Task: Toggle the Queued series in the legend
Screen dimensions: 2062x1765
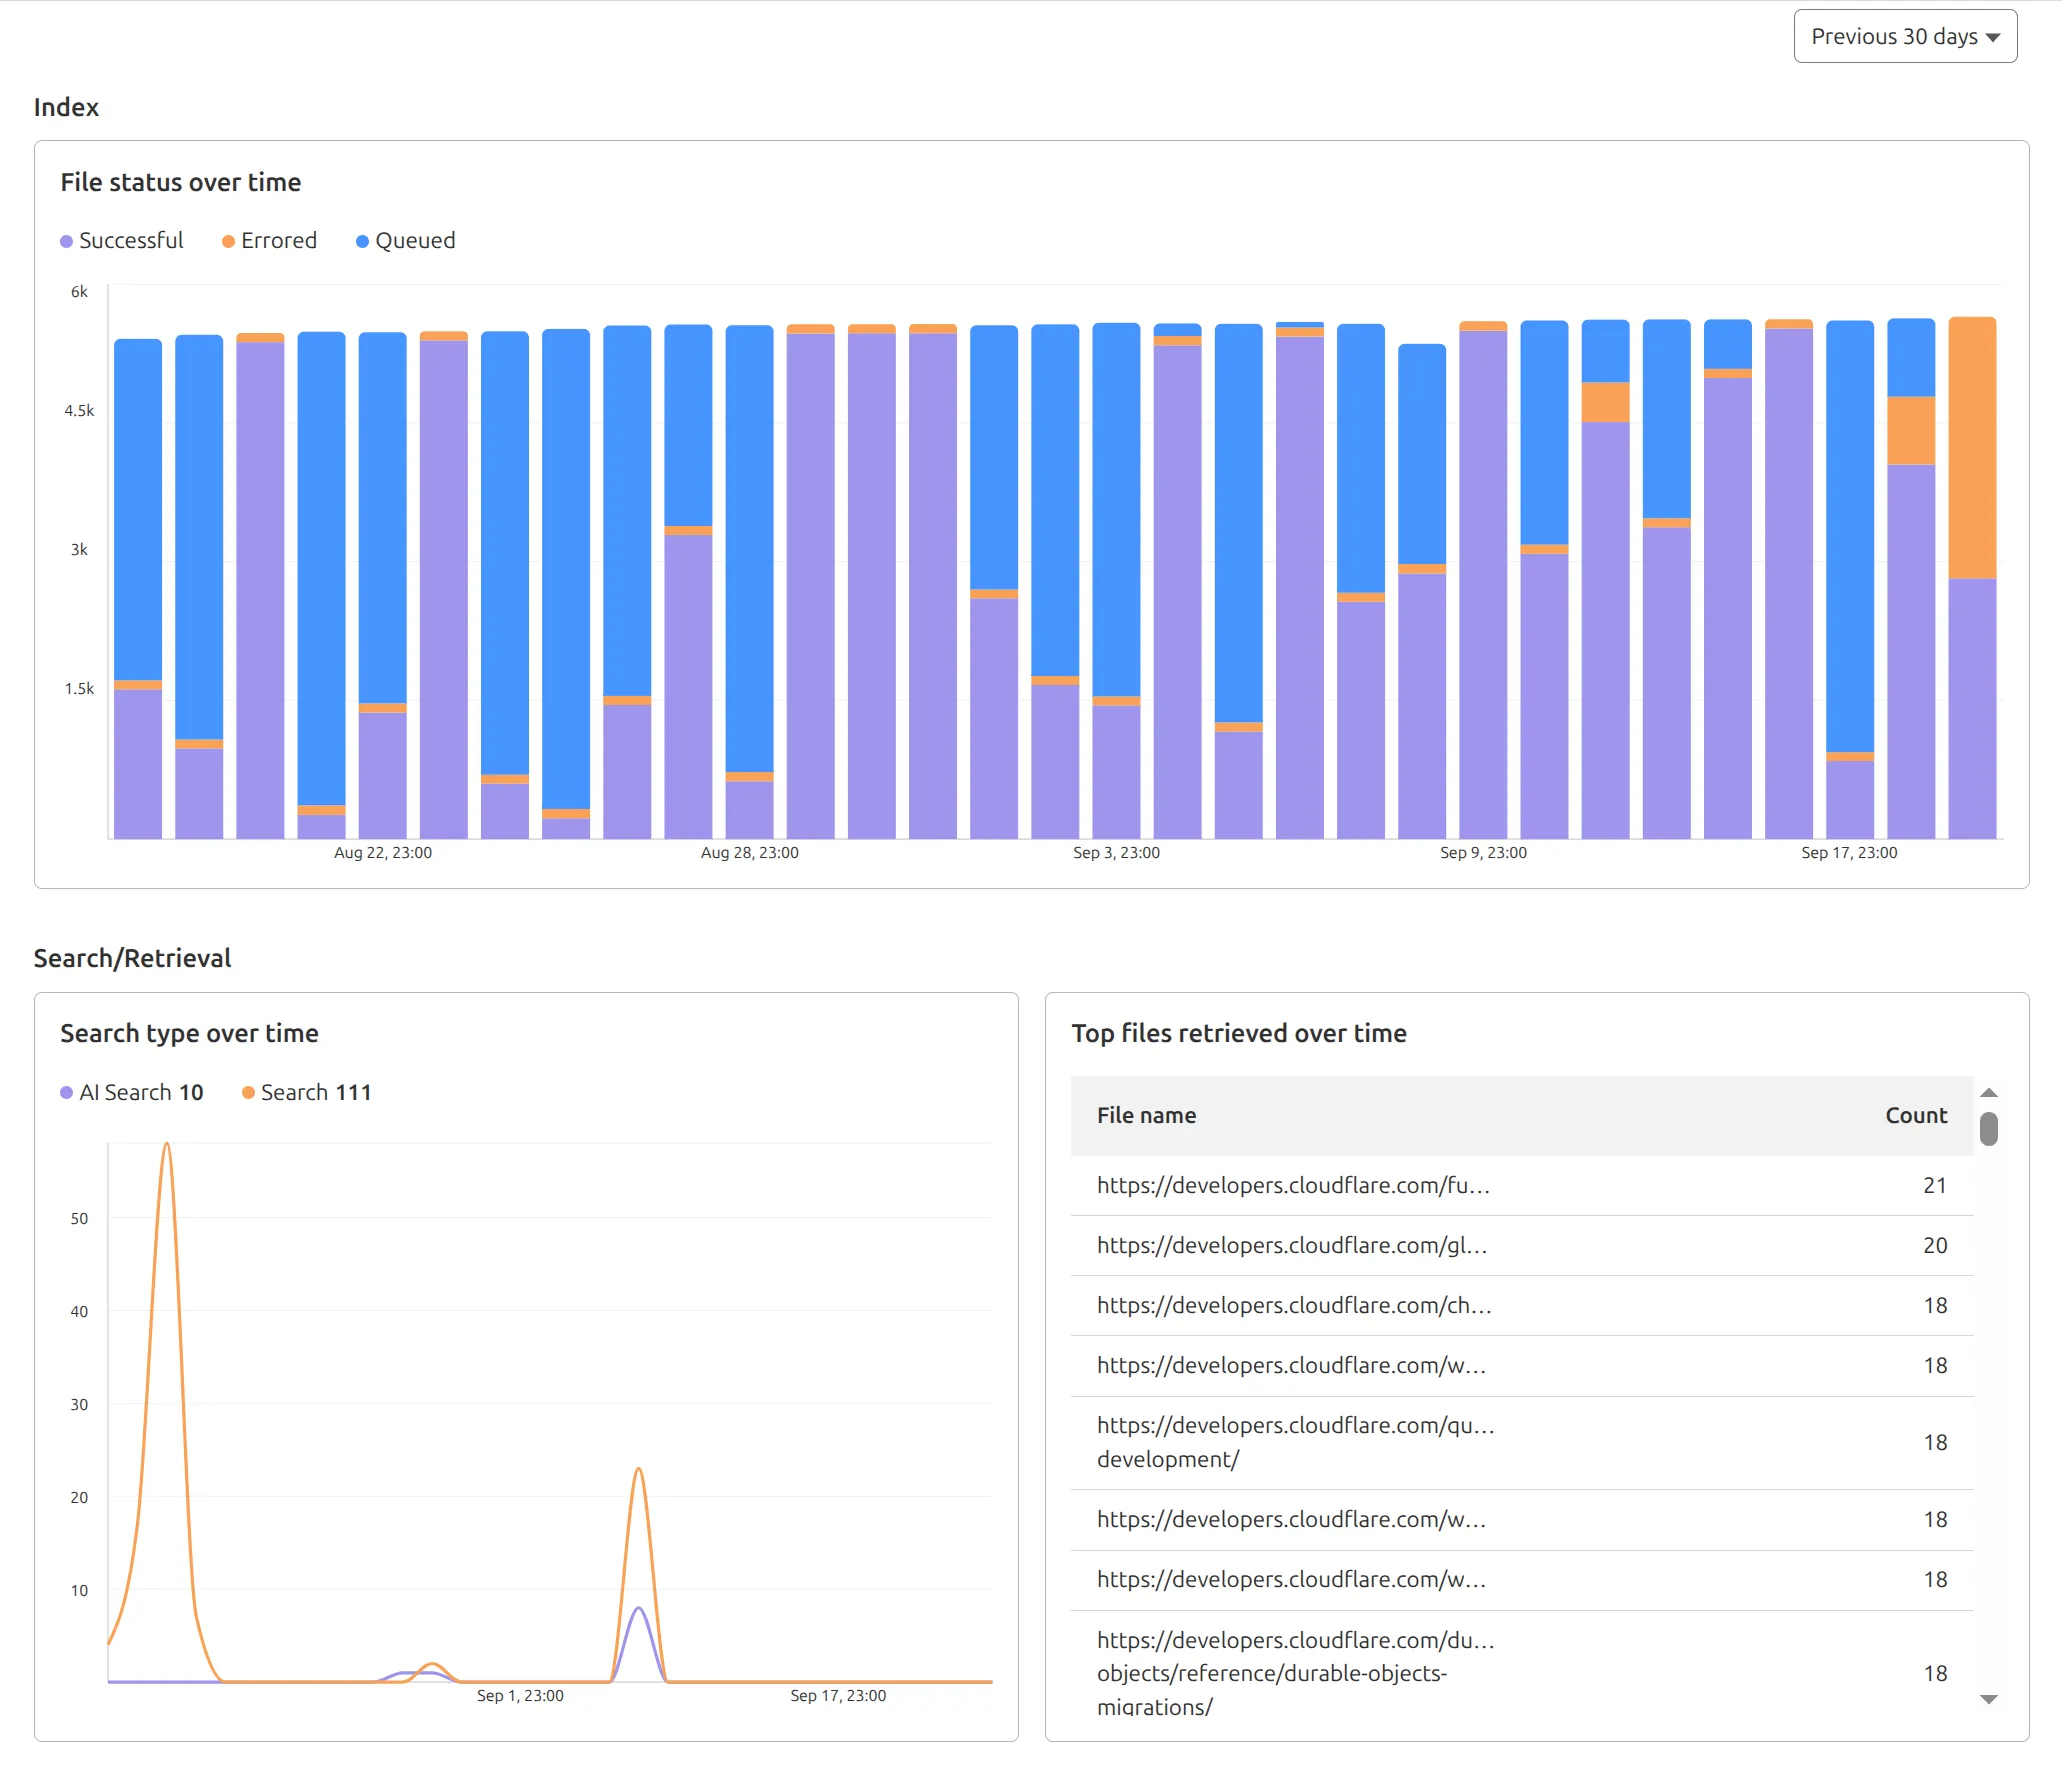Action: click(404, 240)
